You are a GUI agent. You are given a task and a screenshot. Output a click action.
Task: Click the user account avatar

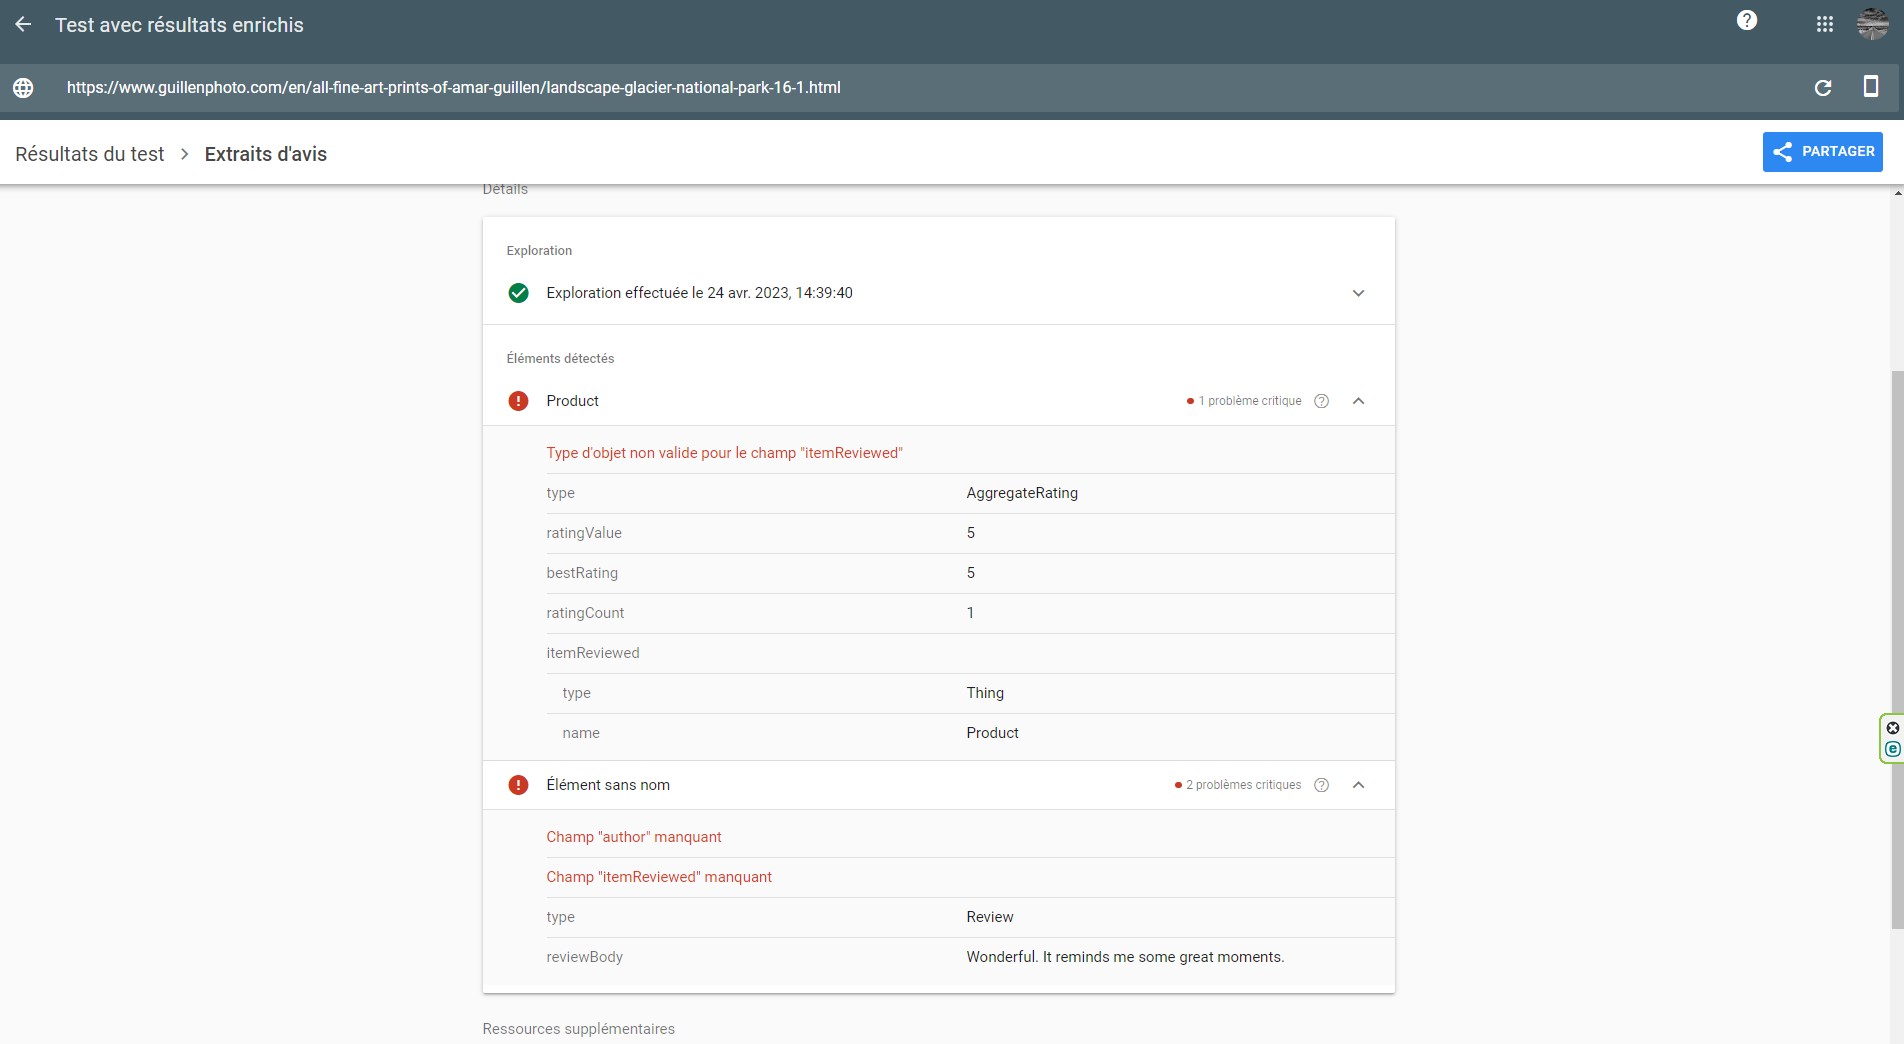pos(1872,24)
